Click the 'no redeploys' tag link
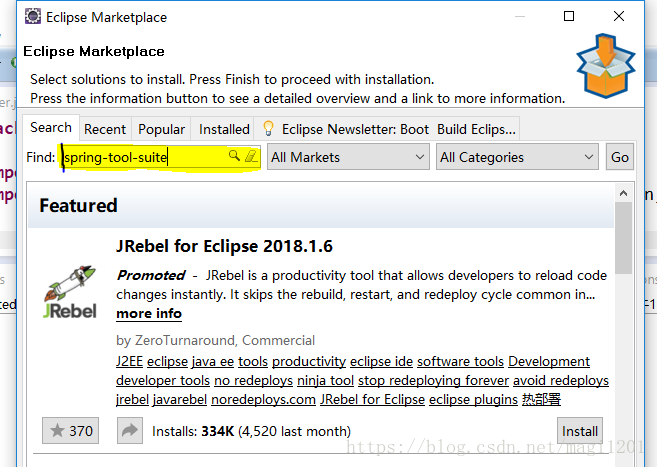The image size is (657, 467). tap(253, 380)
